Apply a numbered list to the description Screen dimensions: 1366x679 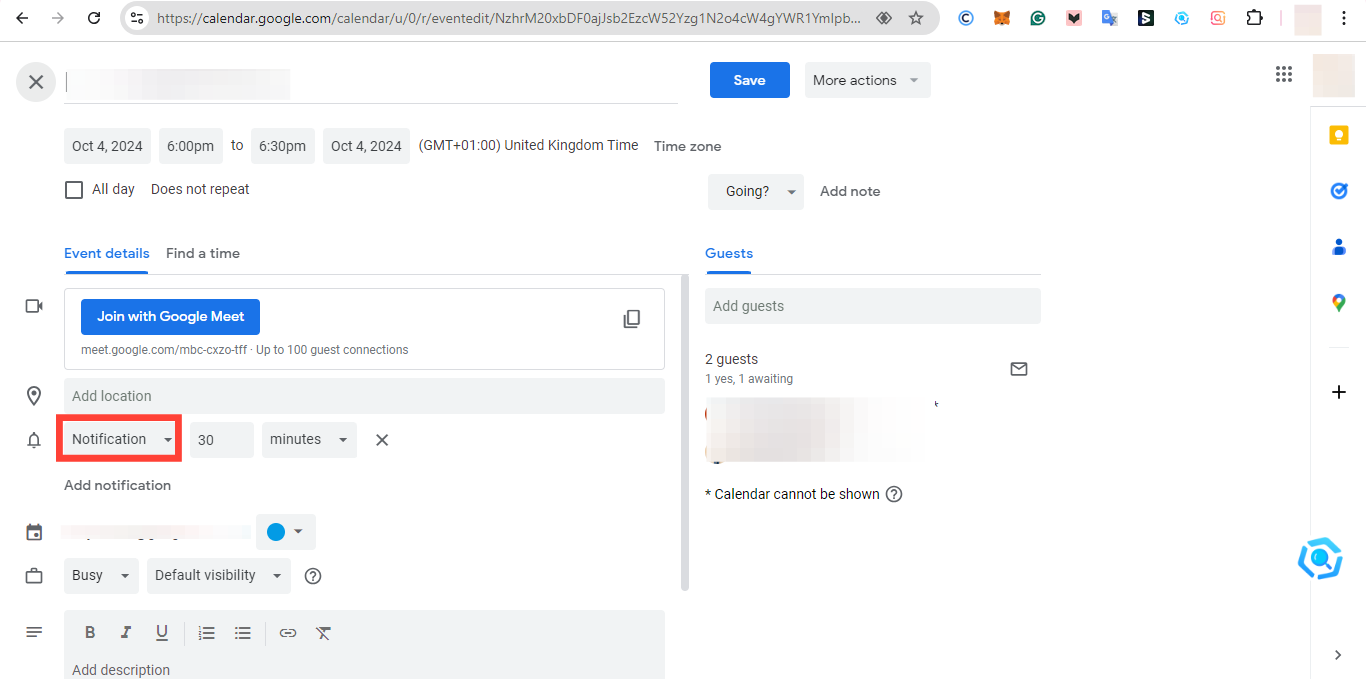206,632
